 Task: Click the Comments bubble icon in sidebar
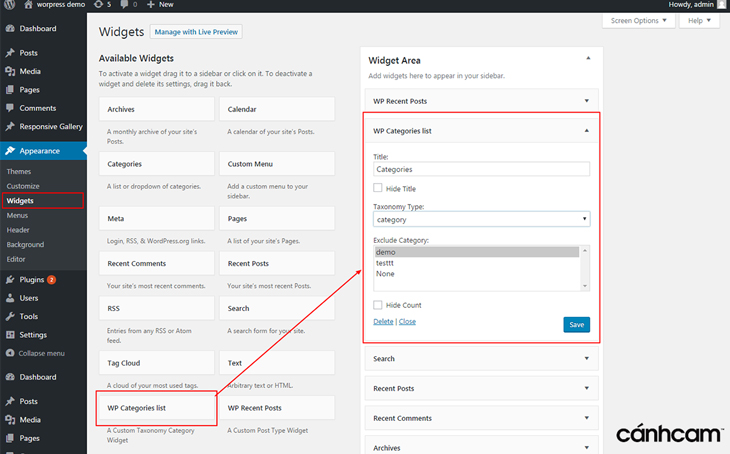pos(10,108)
